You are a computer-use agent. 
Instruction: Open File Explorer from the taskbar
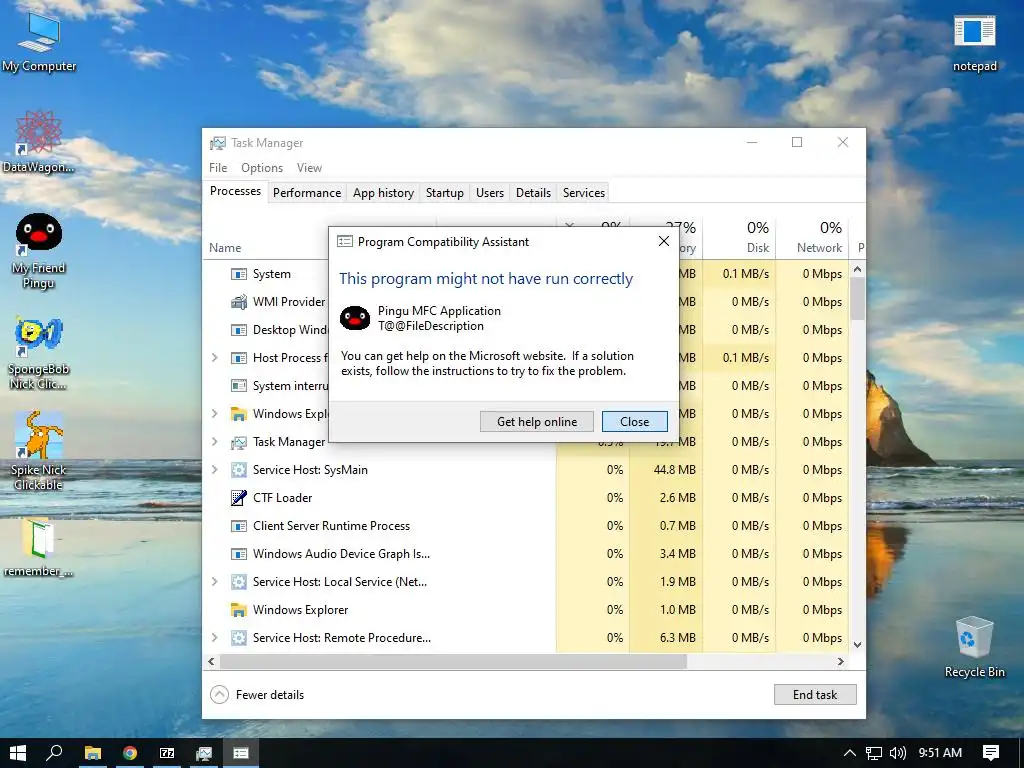93,753
